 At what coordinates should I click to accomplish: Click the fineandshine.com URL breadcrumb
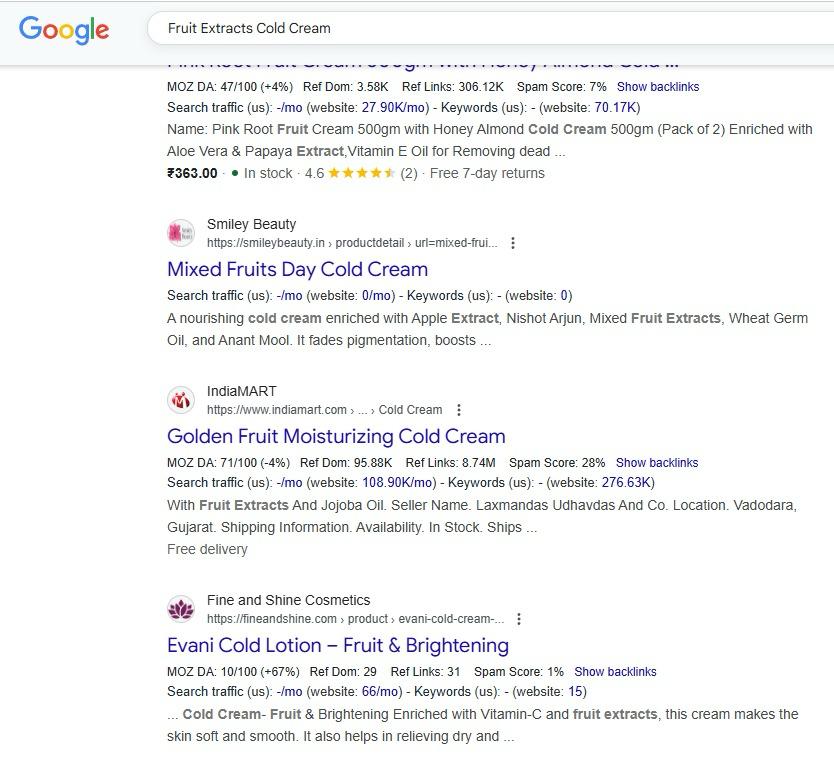click(355, 619)
